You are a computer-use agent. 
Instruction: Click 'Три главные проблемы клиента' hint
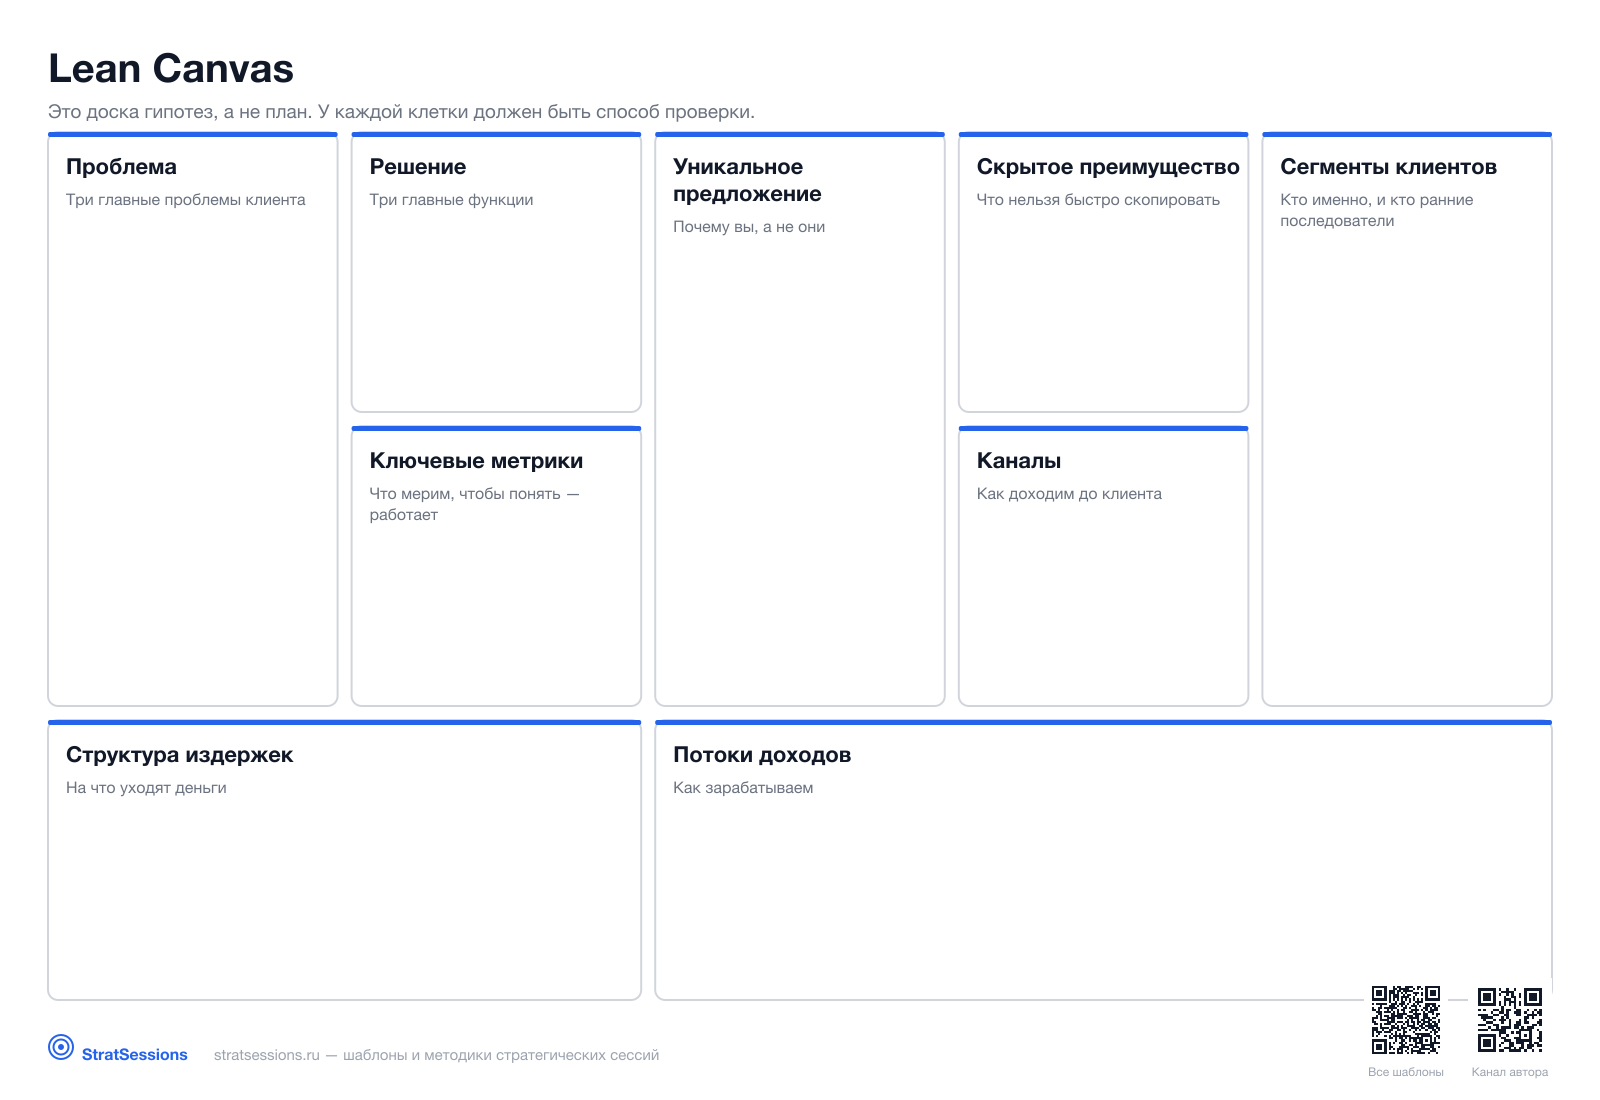(x=186, y=200)
